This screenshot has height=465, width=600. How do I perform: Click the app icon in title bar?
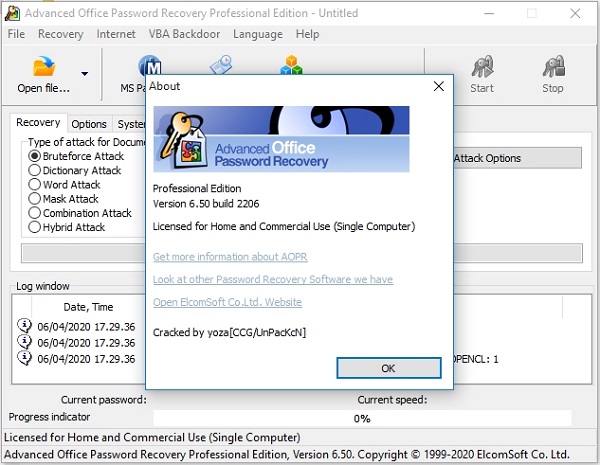(x=12, y=13)
